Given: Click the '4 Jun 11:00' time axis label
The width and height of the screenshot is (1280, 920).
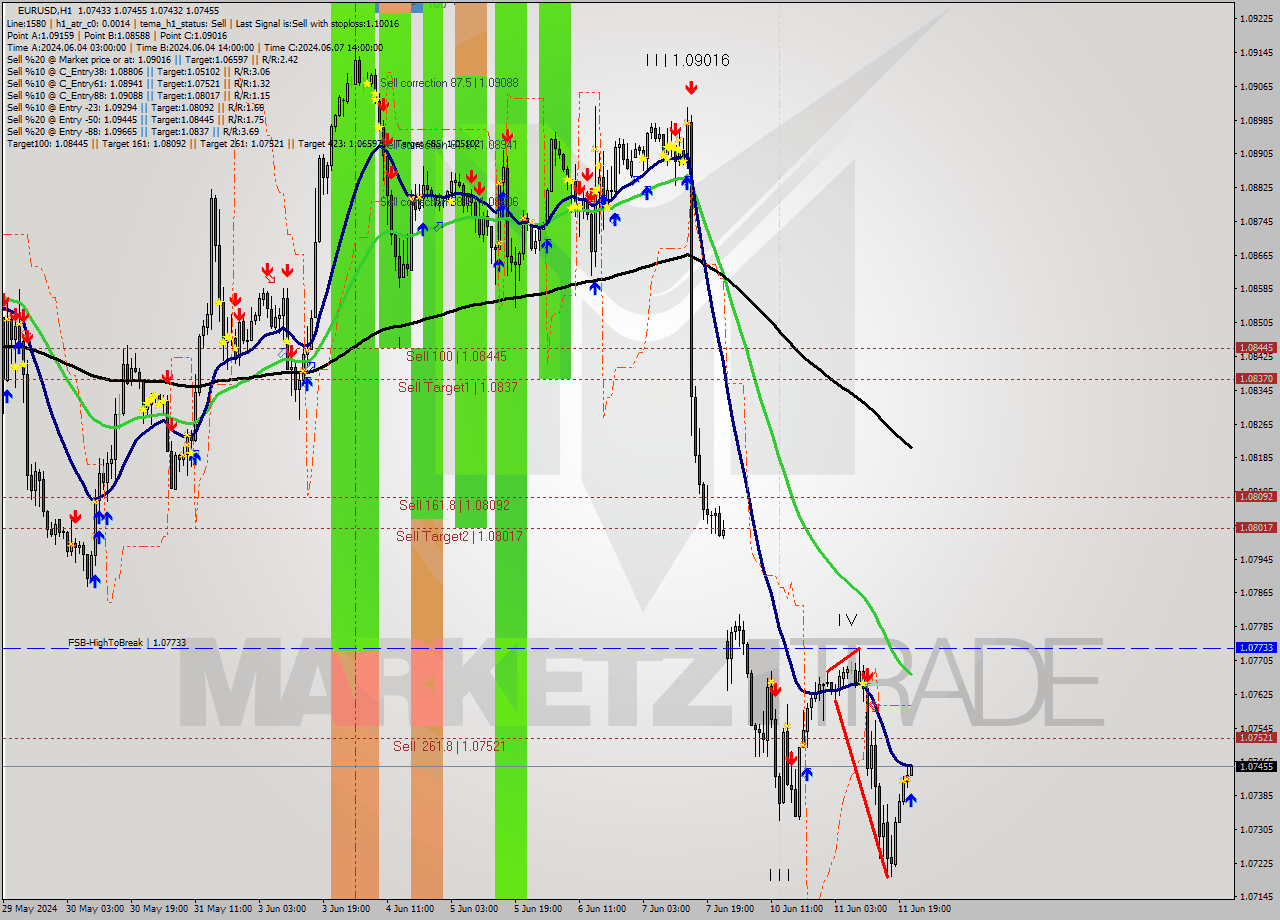Looking at the screenshot, I should 410,909.
